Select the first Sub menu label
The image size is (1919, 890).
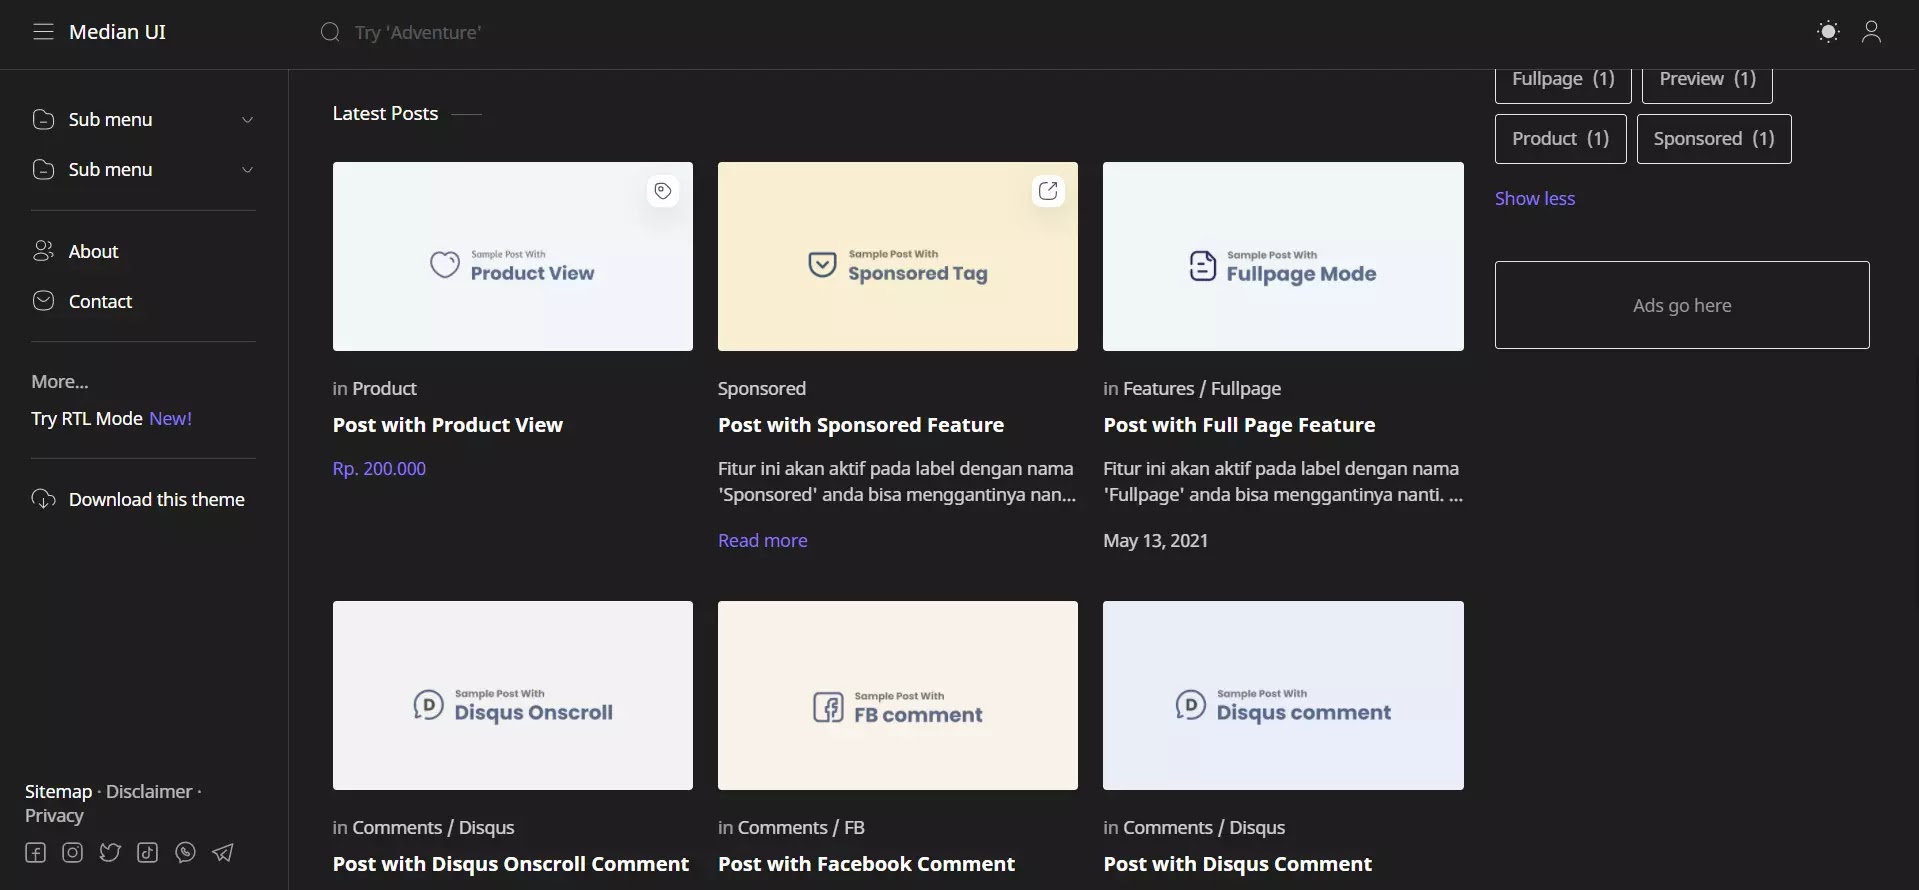pyautogui.click(x=110, y=119)
